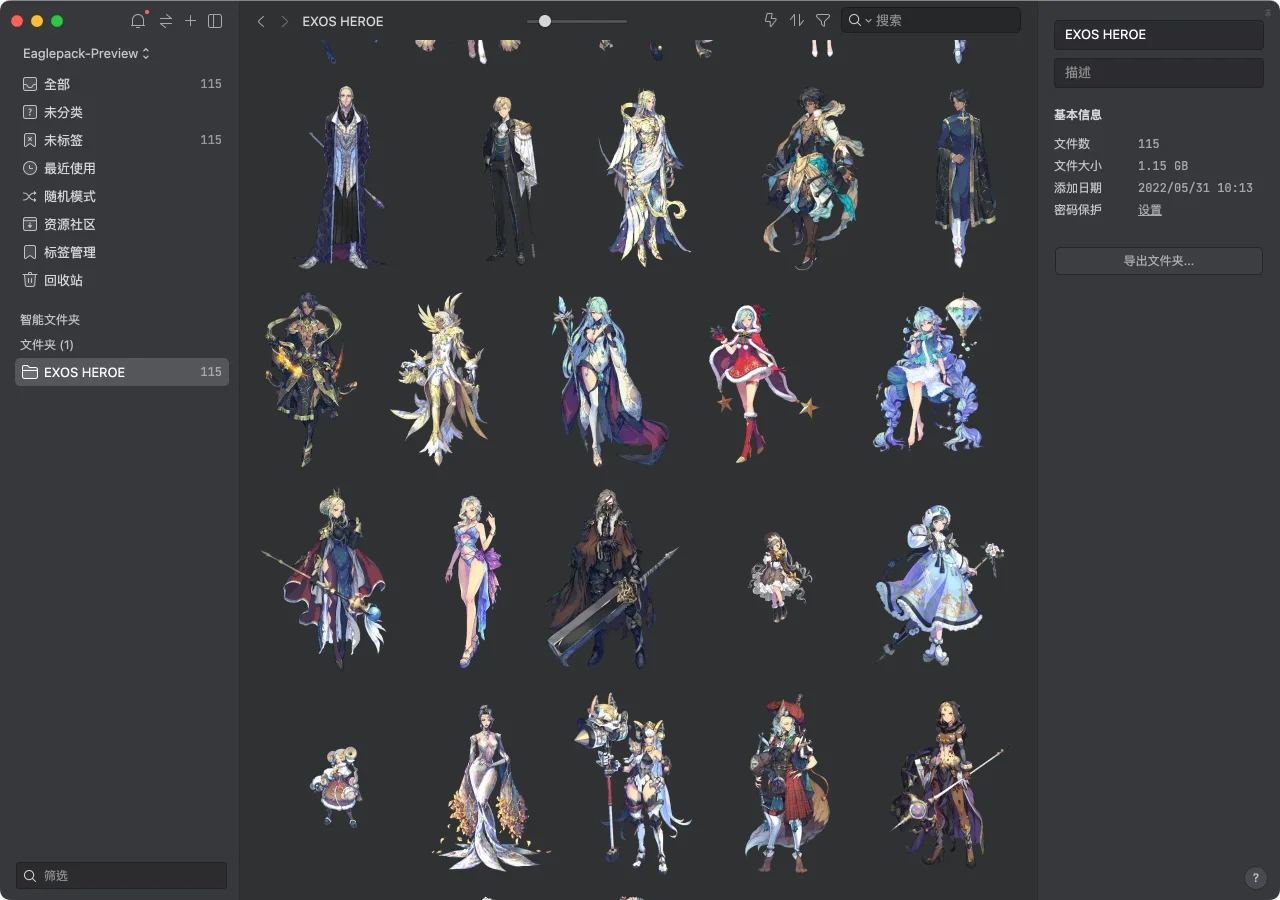Select the red-hat character in tartan kilt thumbnail
This screenshot has width=1280, height=900.
(786, 784)
